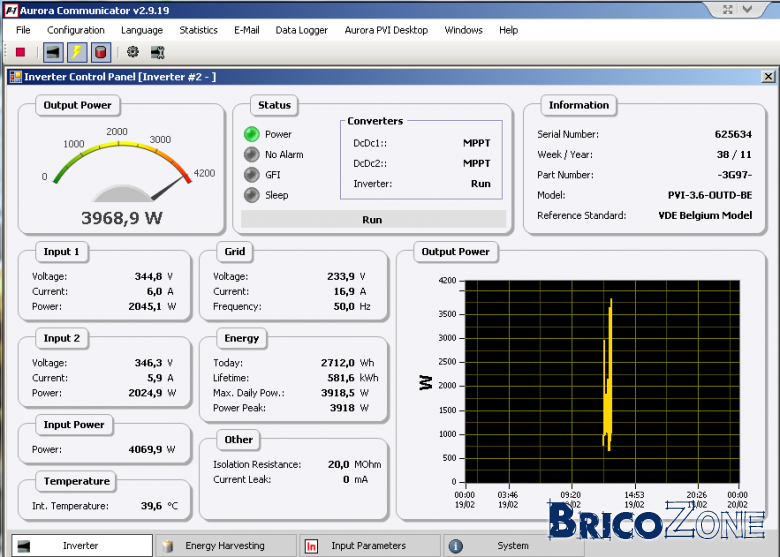The height and width of the screenshot is (557, 780).
Task: Click VDE Belgium Model reference standard
Action: click(x=705, y=215)
